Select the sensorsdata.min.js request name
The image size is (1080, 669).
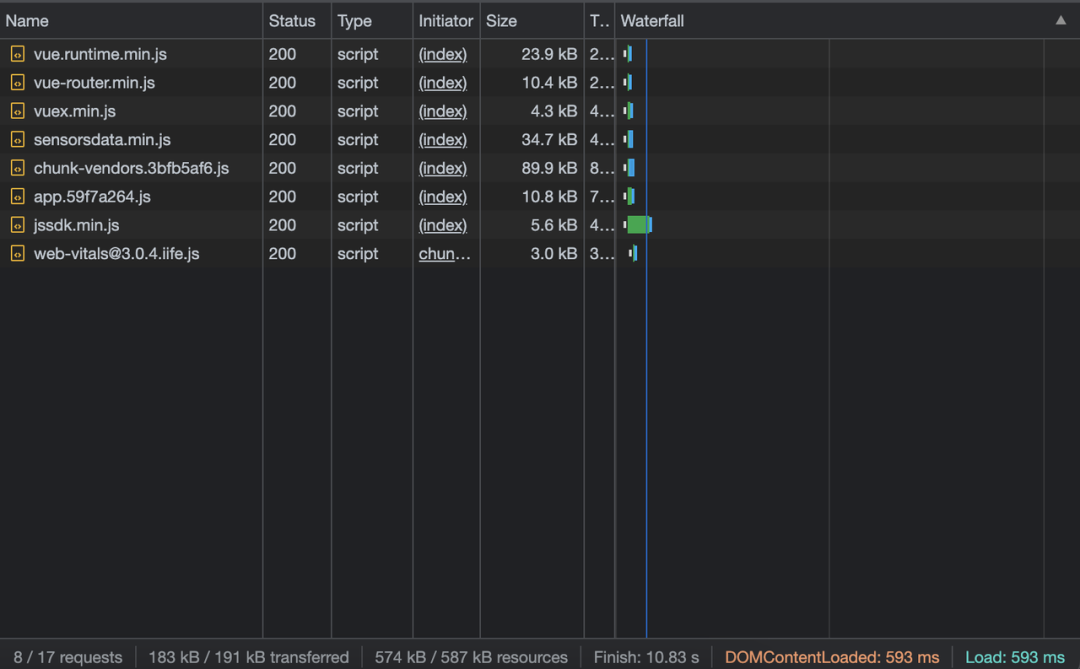pyautogui.click(x=102, y=140)
